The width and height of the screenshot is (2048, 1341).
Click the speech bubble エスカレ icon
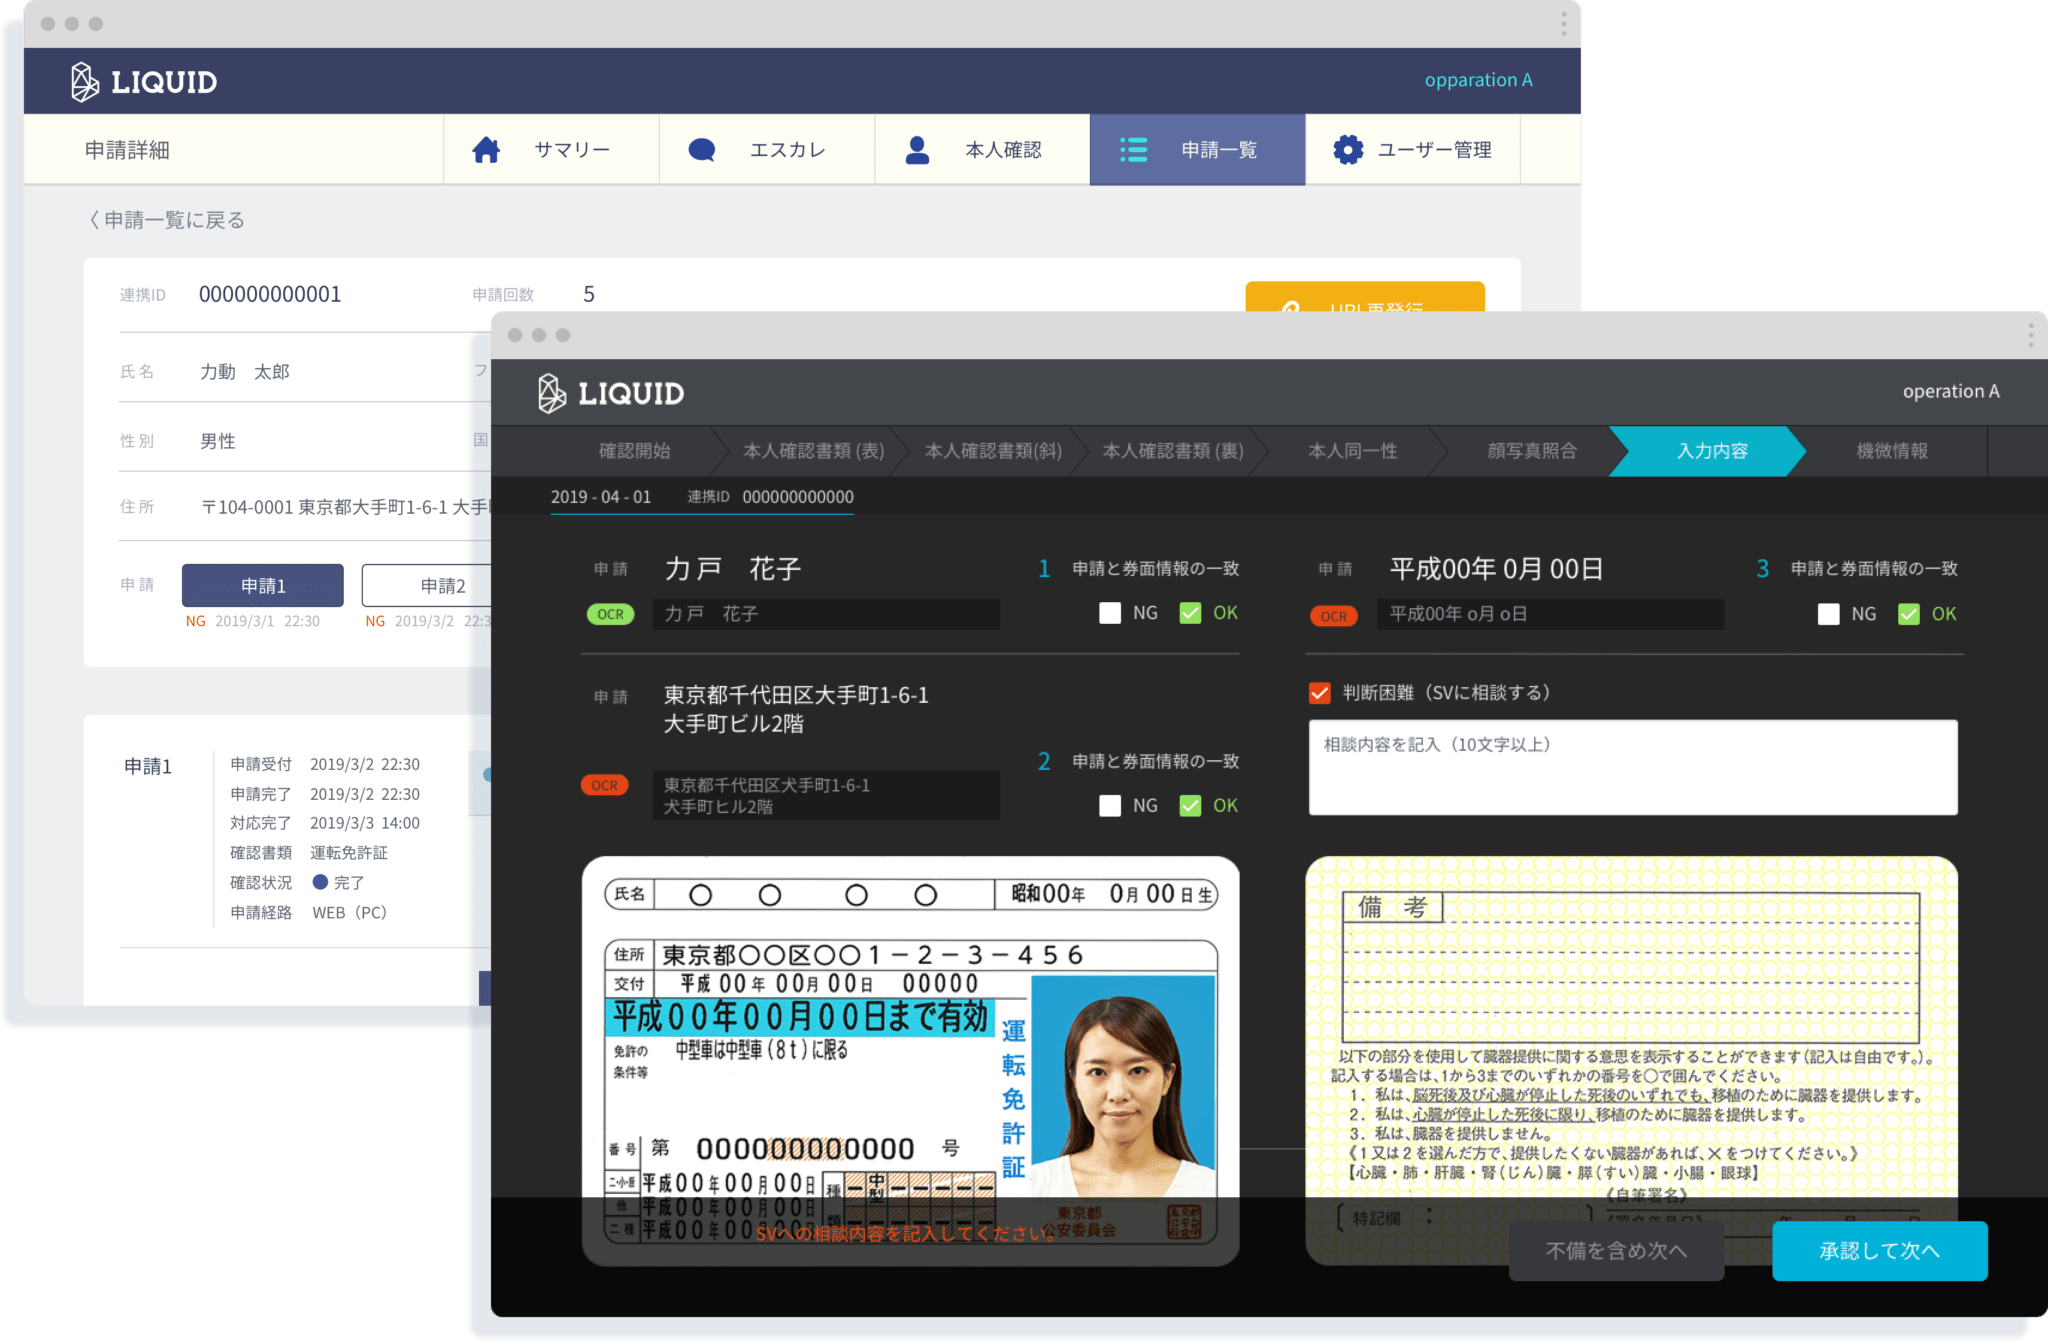pos(702,150)
